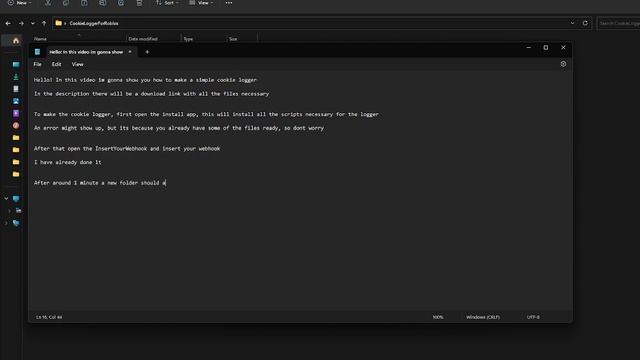Screen dimensions: 640x360
Task: Click the Cut icon in Explorer toolbar
Action: coord(48,3)
